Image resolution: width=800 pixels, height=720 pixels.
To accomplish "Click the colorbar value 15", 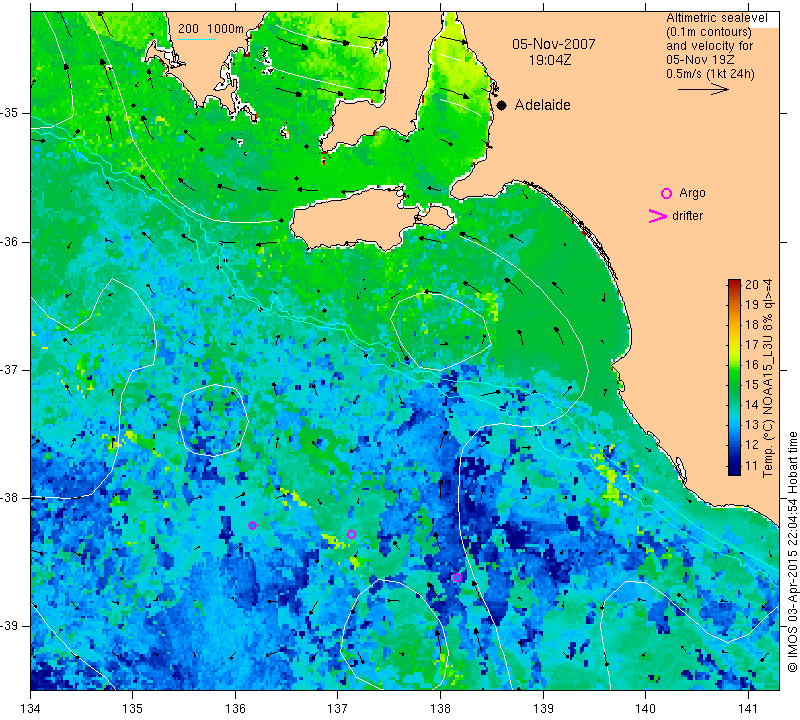I will (752, 385).
